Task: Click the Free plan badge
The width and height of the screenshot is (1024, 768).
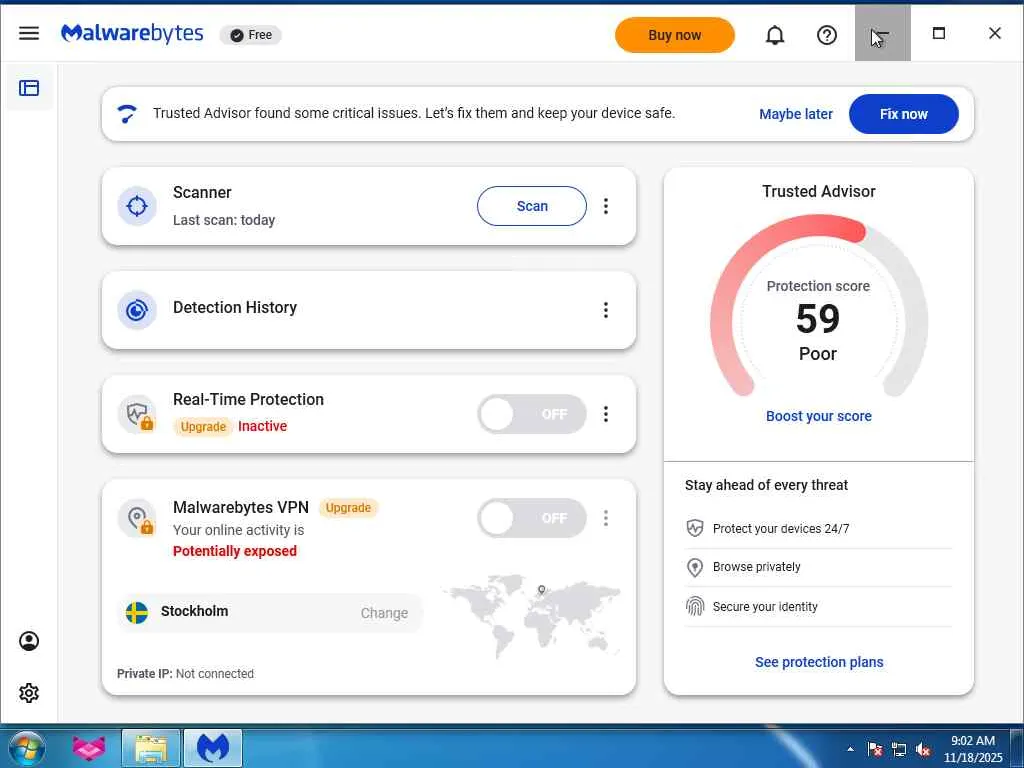Action: [251, 35]
